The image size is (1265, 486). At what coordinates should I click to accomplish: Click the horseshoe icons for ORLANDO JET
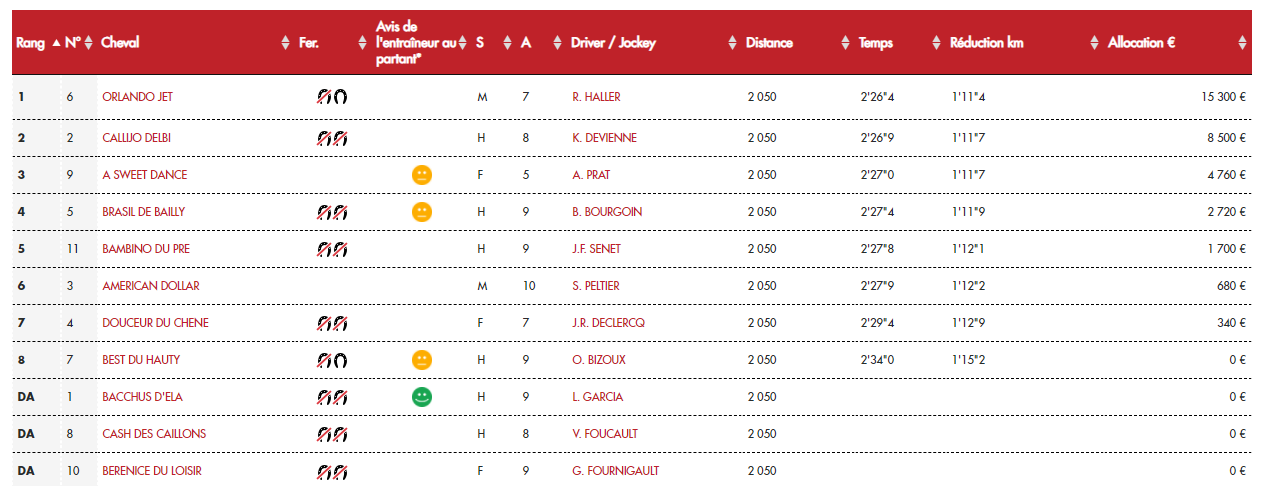[332, 97]
